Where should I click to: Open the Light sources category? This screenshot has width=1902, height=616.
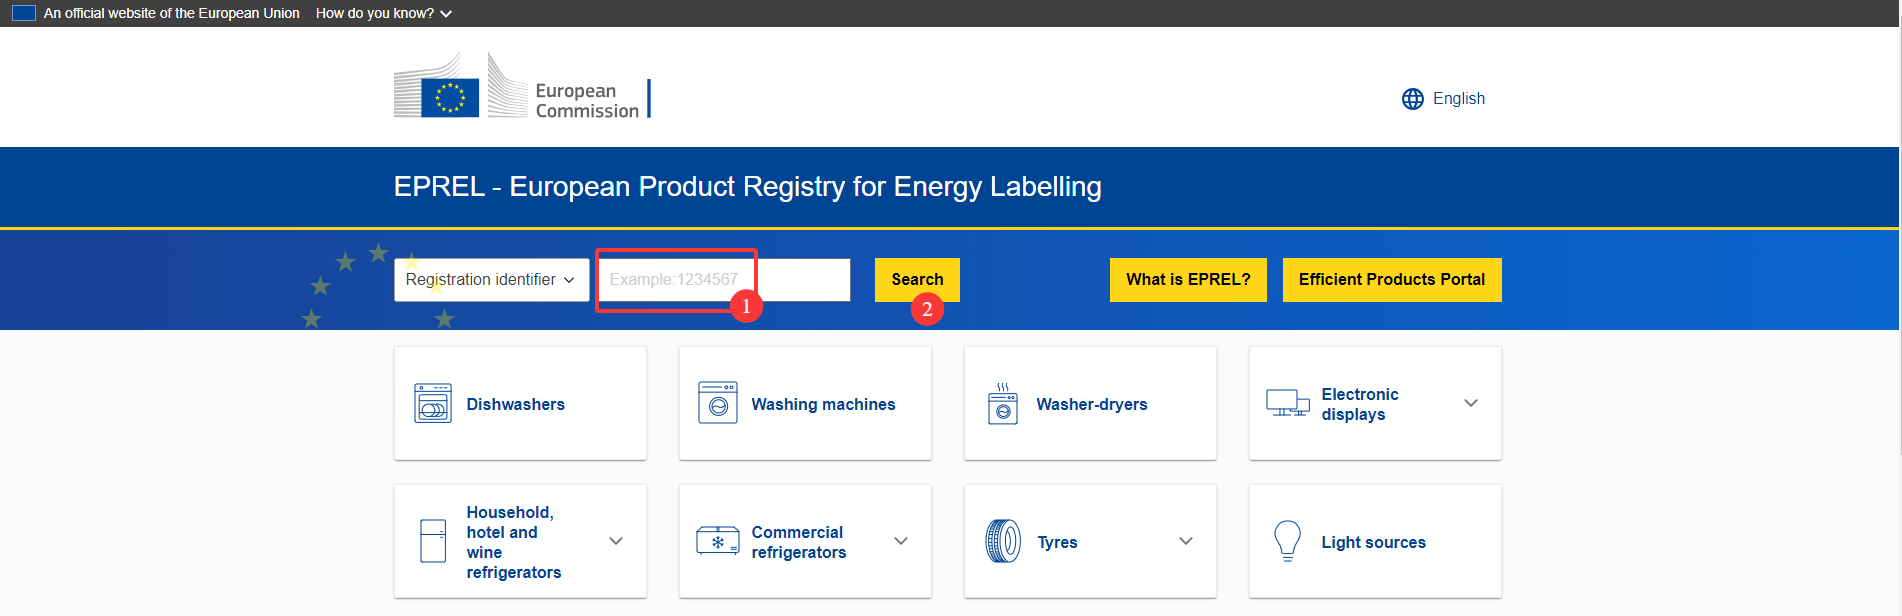click(x=1373, y=542)
